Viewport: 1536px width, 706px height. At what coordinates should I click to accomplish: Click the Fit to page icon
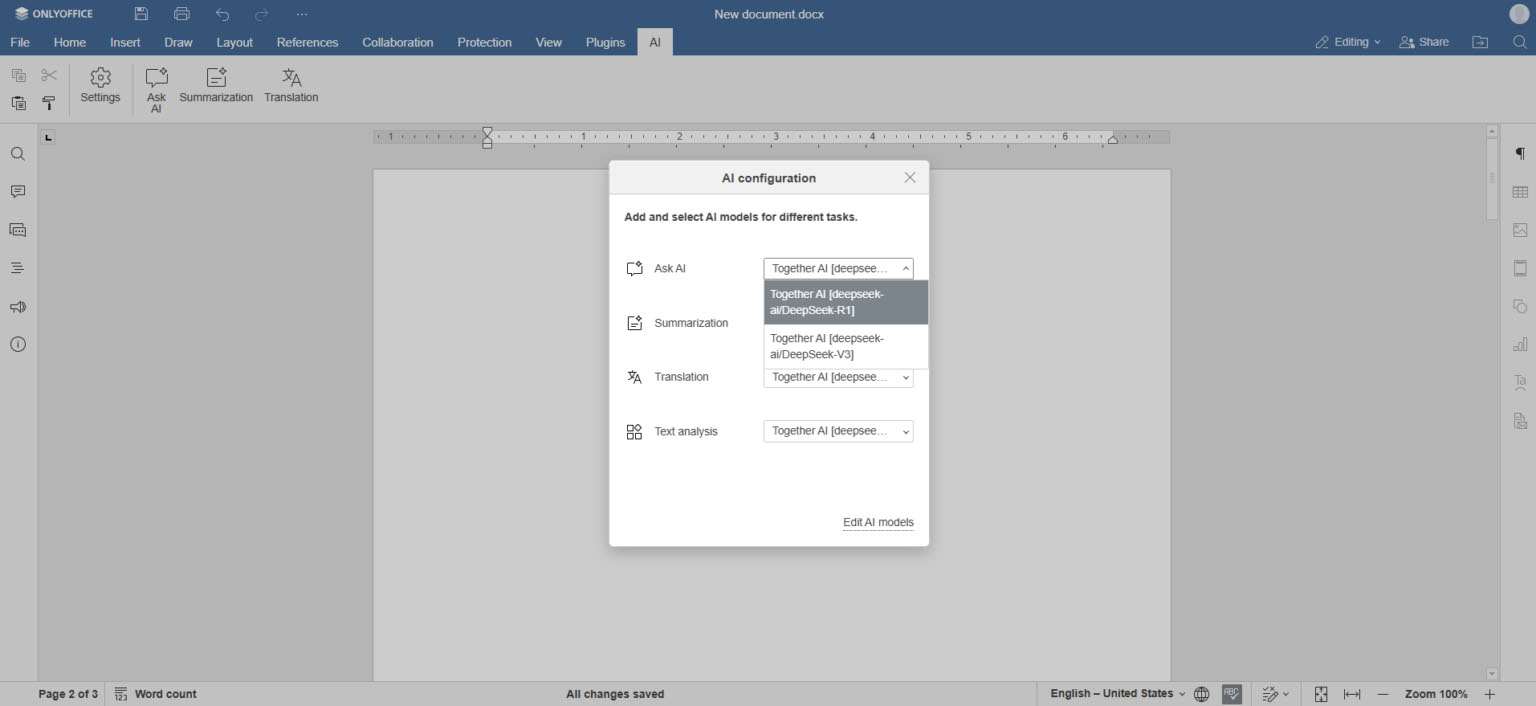[x=1321, y=694]
